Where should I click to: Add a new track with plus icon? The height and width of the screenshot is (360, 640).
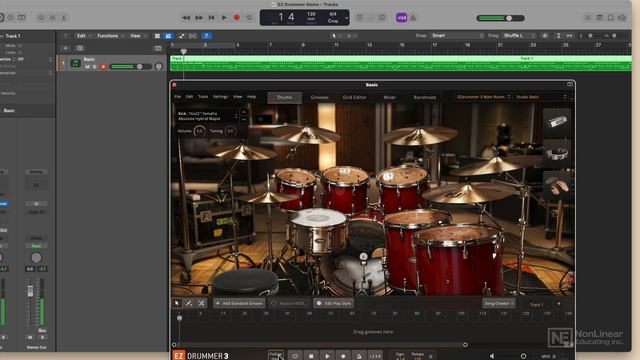pos(65,49)
